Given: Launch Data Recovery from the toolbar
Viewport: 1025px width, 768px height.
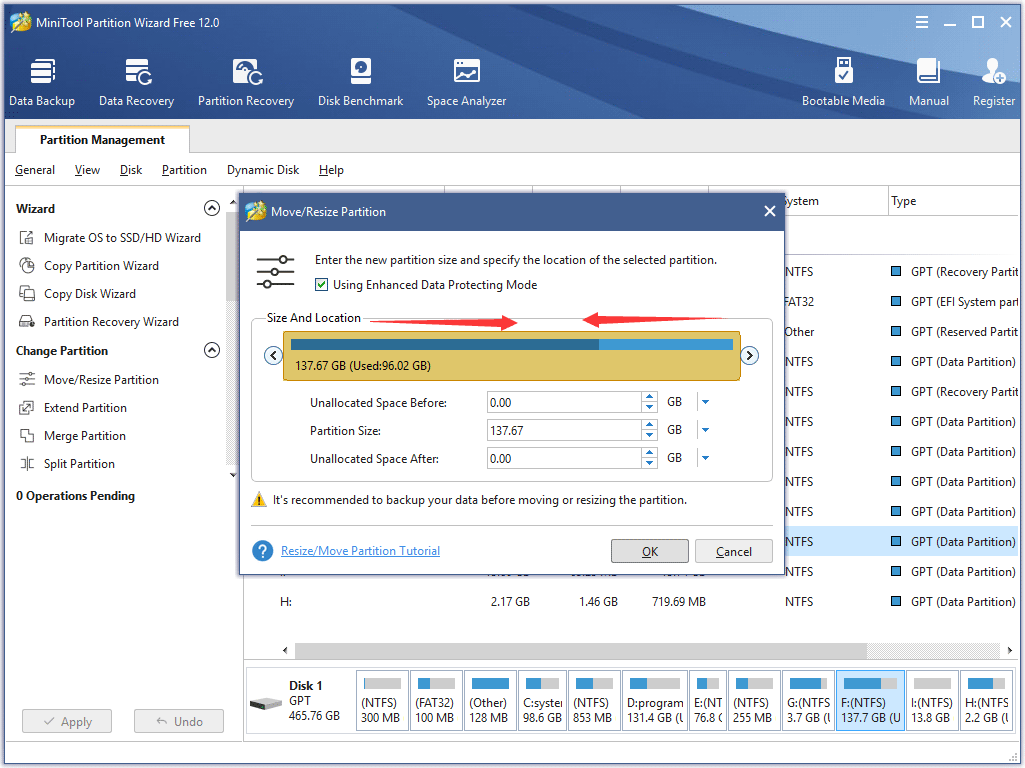Looking at the screenshot, I should pyautogui.click(x=137, y=82).
